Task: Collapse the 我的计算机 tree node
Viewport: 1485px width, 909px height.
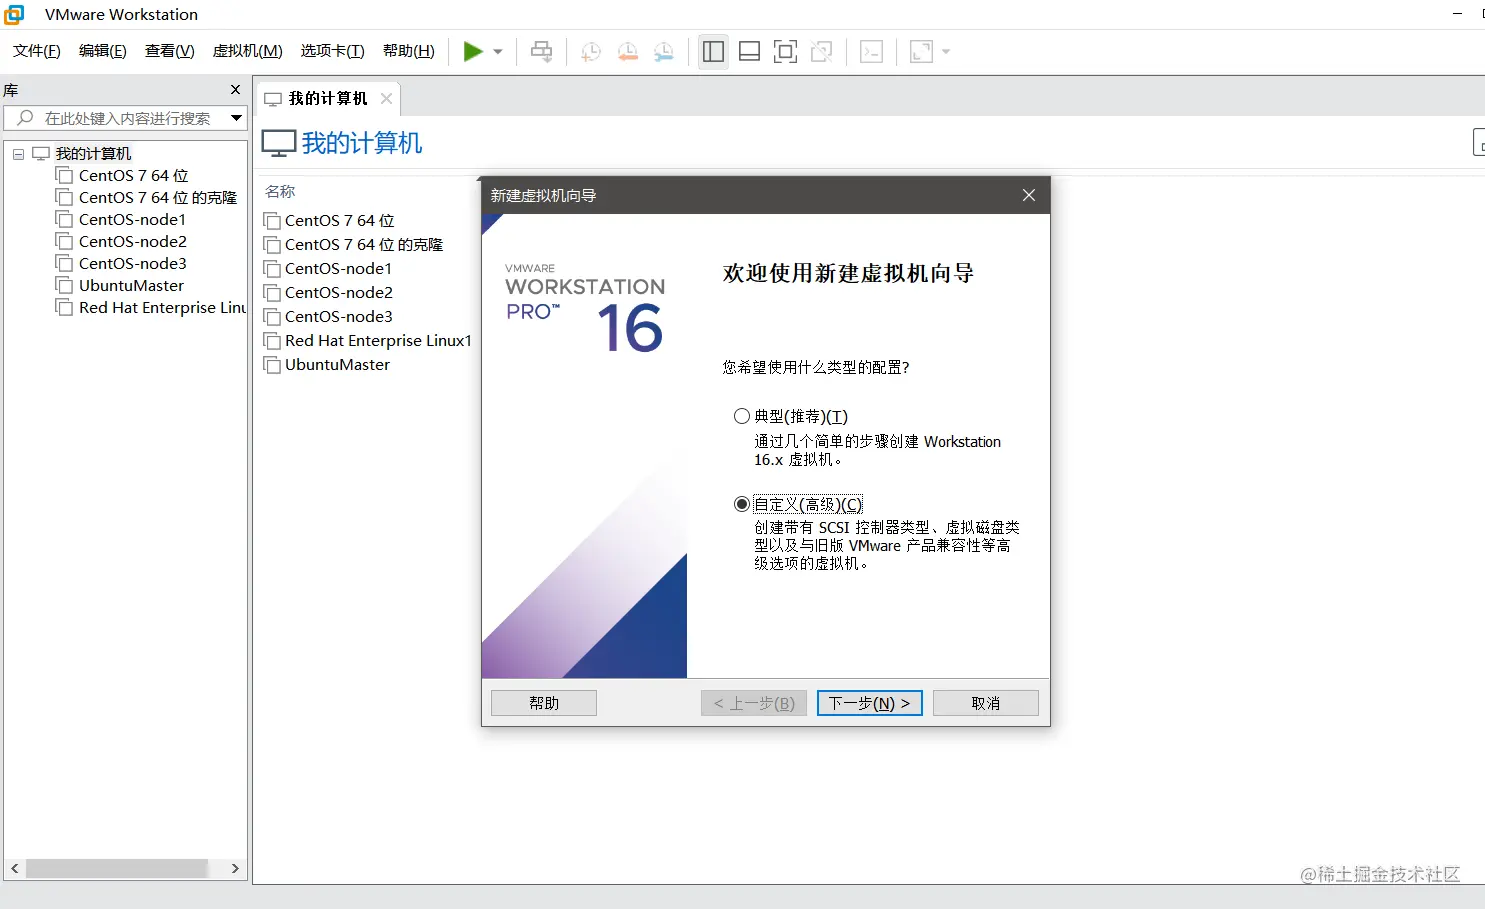Action: [x=18, y=154]
